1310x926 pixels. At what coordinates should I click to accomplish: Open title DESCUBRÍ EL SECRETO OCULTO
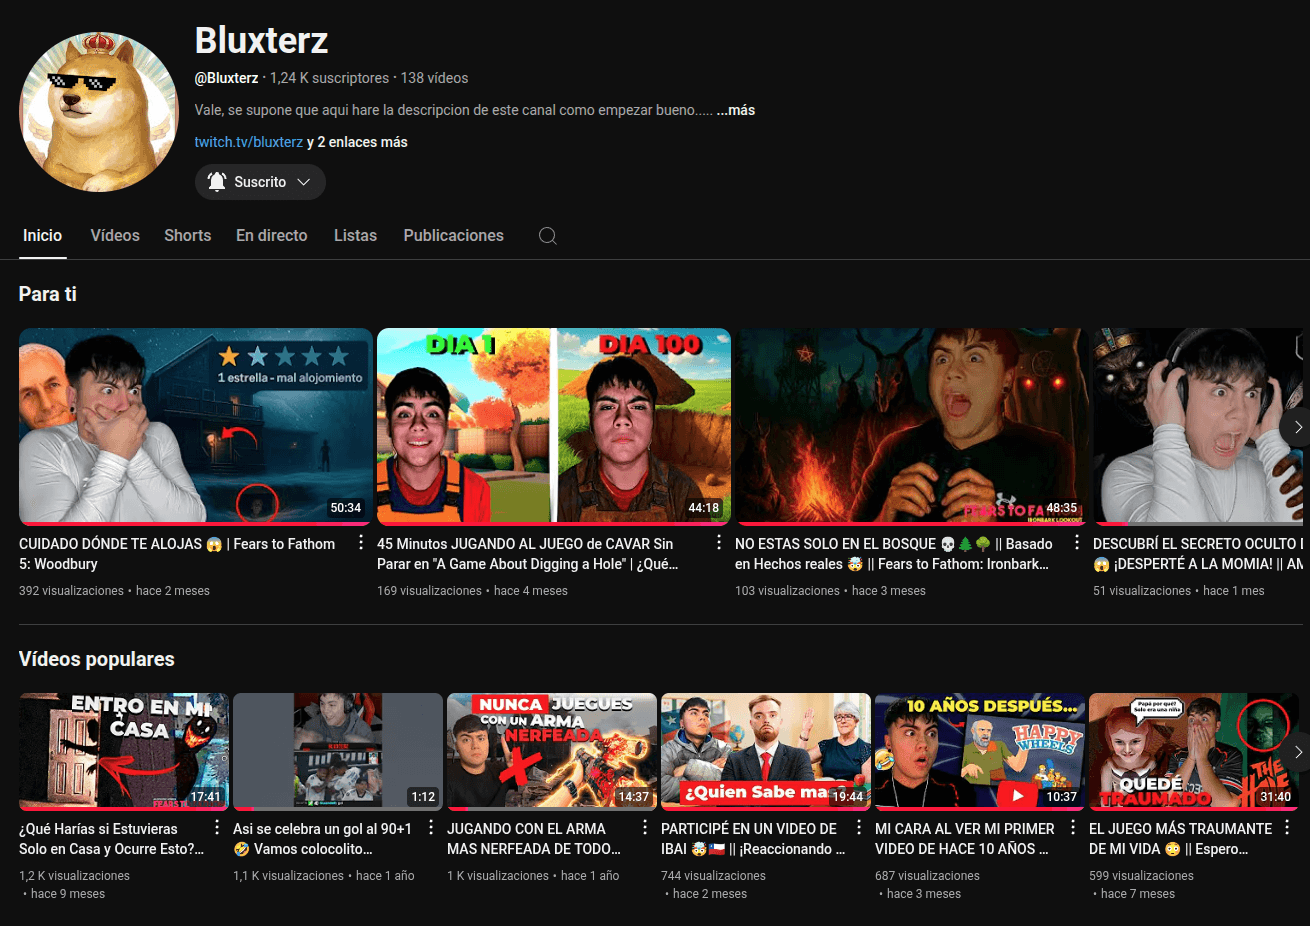[1199, 554]
